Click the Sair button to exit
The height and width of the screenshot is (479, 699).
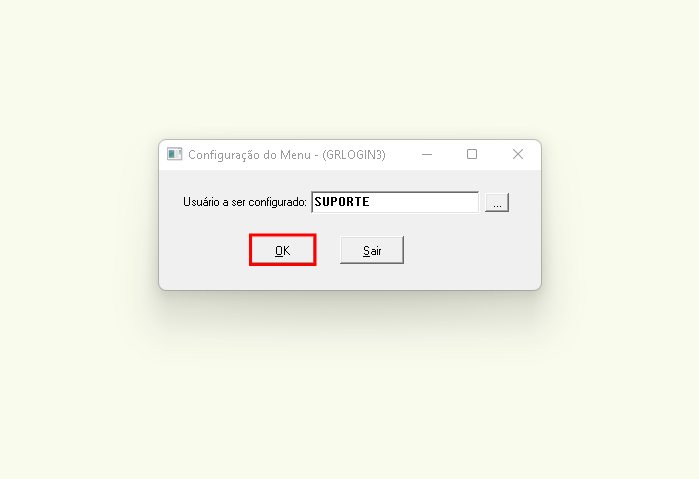coord(372,250)
